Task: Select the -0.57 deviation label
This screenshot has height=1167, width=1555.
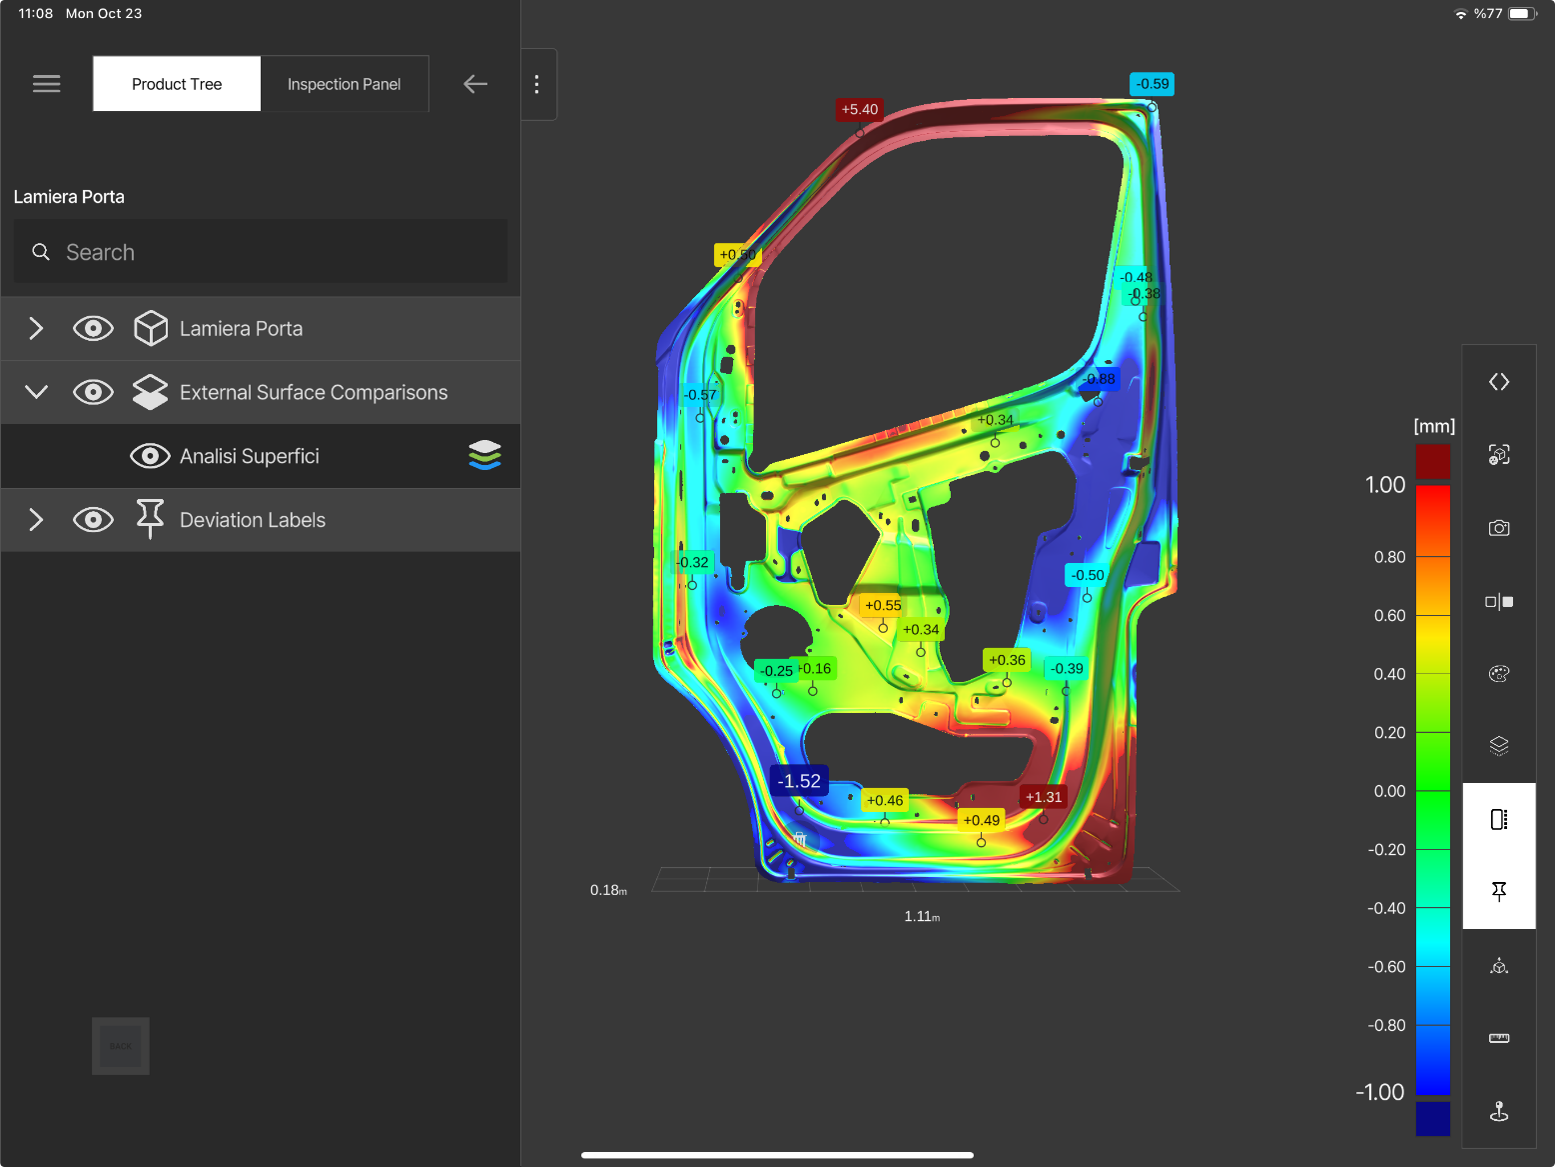Action: pyautogui.click(x=700, y=395)
